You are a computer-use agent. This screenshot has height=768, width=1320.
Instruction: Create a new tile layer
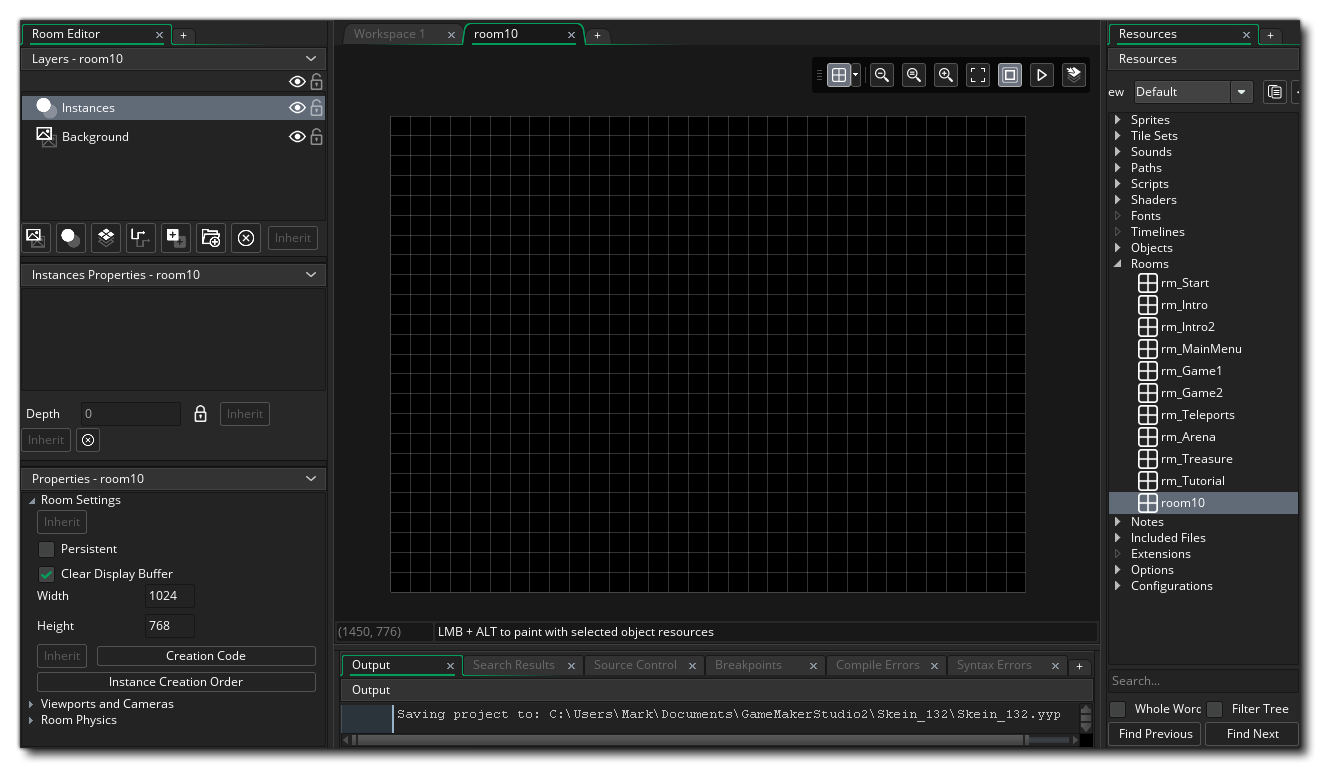(x=106, y=238)
